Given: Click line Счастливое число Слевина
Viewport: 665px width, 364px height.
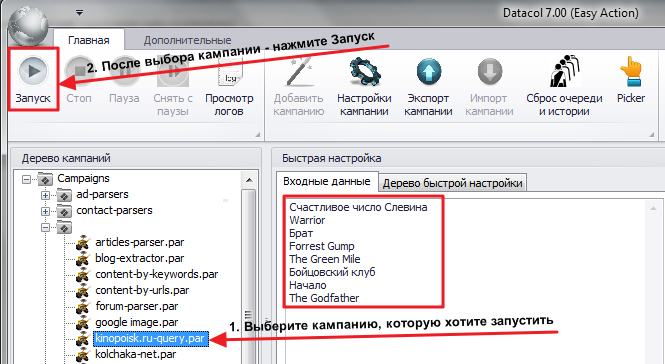Looking at the screenshot, I should point(358,207).
